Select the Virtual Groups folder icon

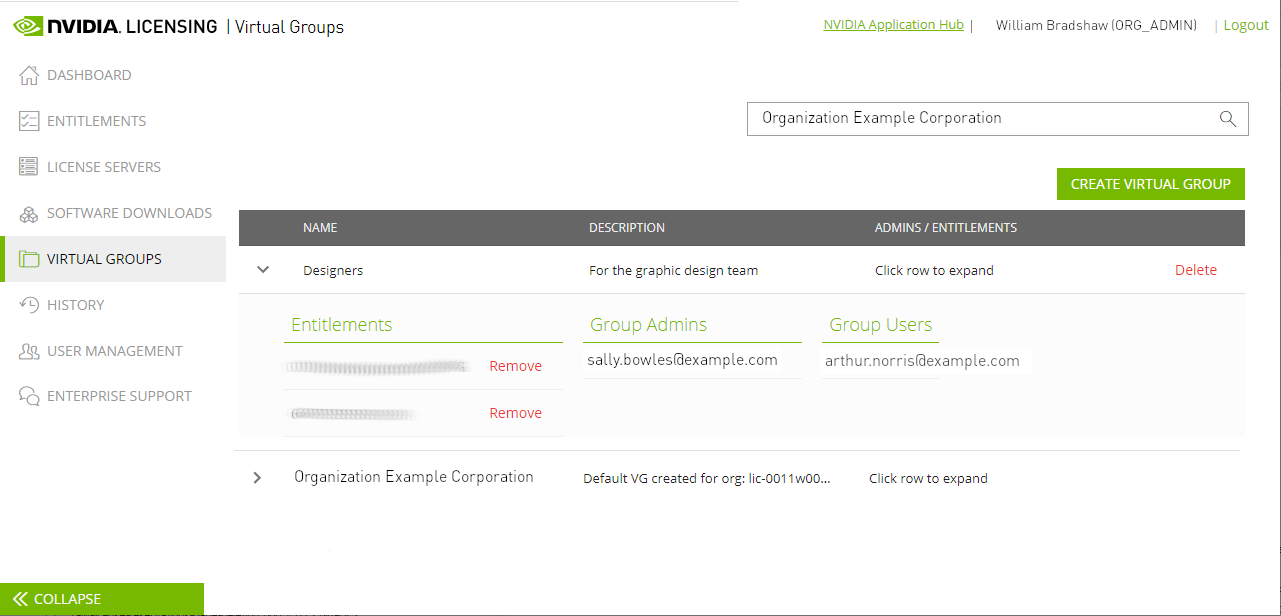28,258
